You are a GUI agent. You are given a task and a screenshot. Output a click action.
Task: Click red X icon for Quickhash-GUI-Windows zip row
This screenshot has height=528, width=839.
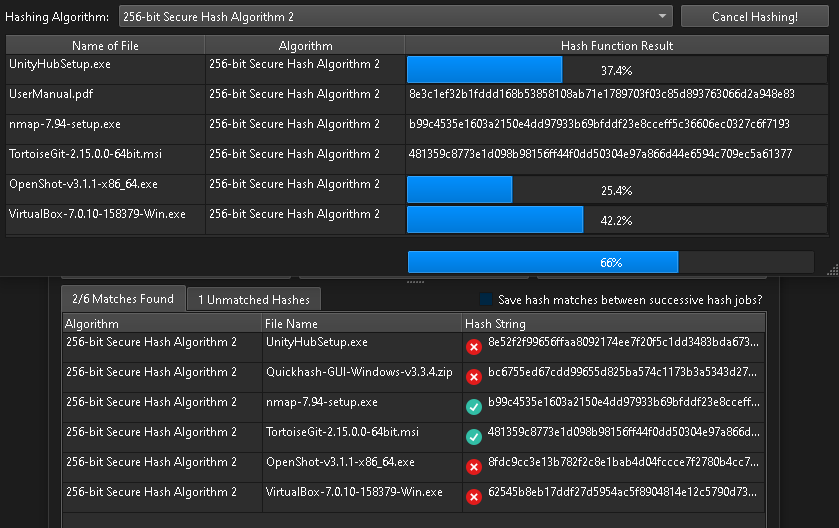point(474,377)
